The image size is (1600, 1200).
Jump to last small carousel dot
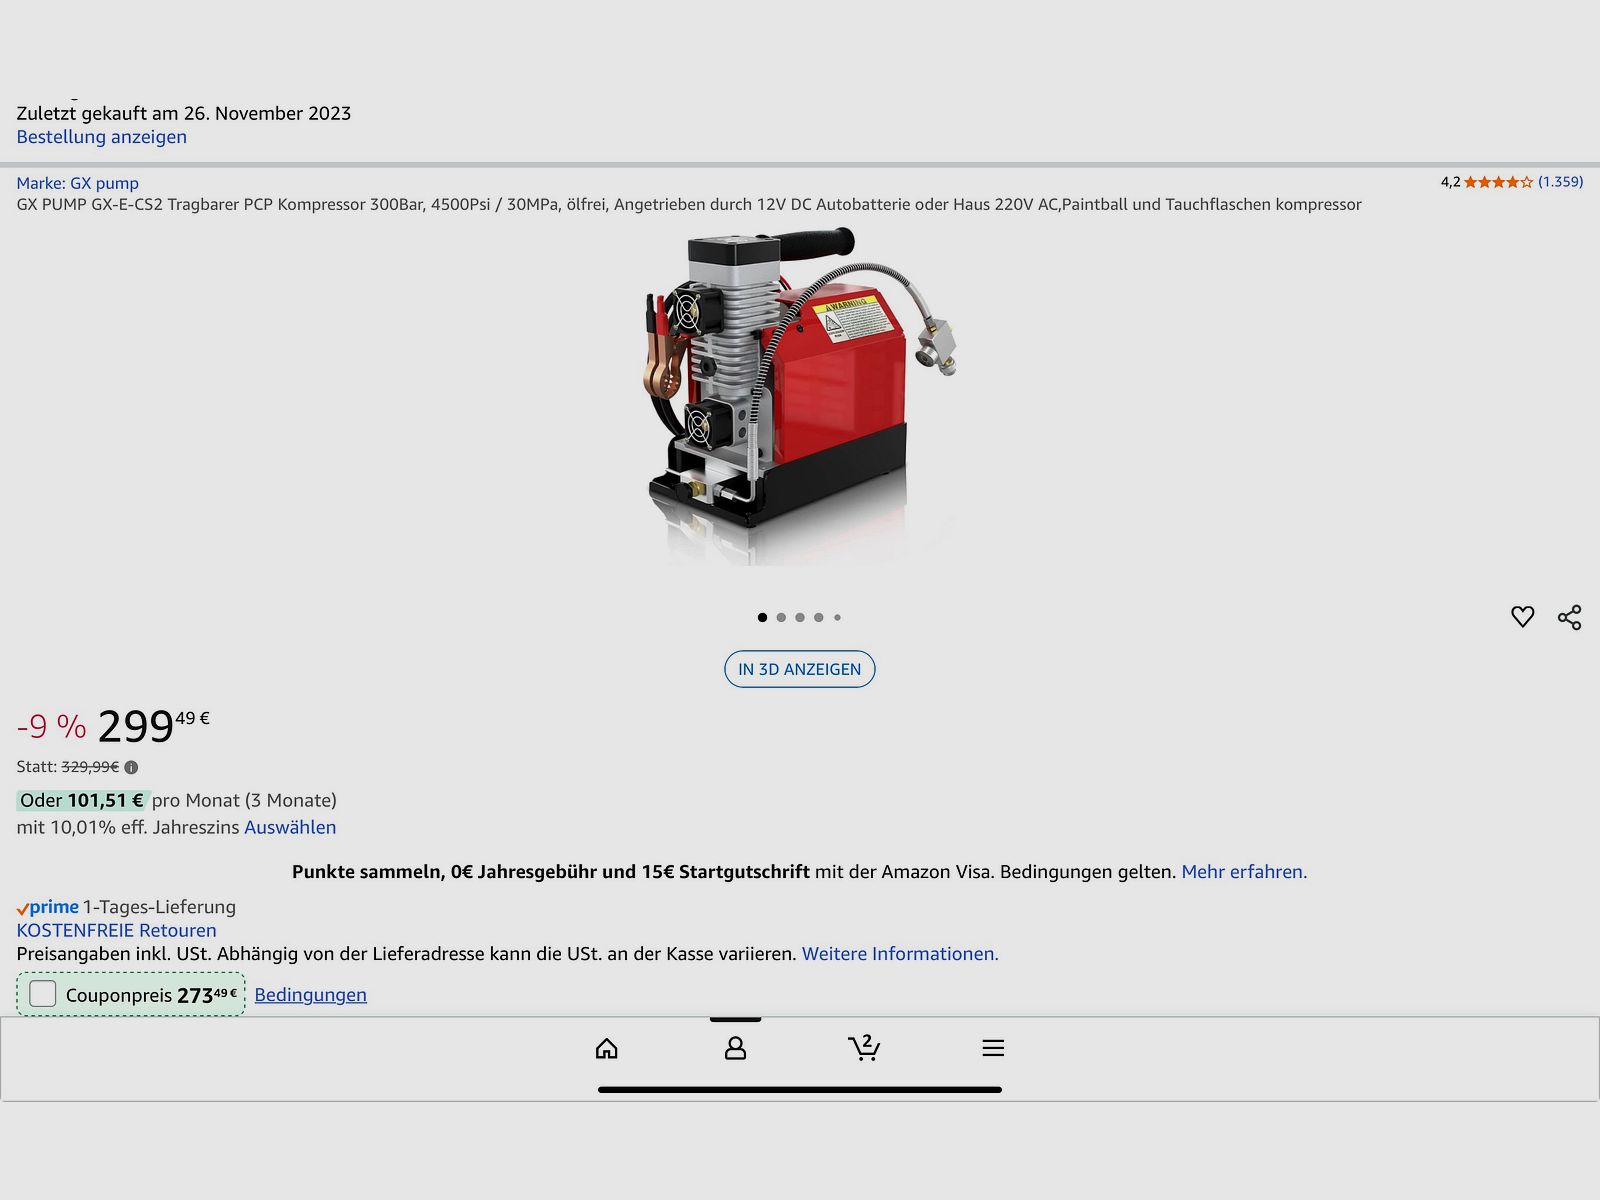pos(837,617)
